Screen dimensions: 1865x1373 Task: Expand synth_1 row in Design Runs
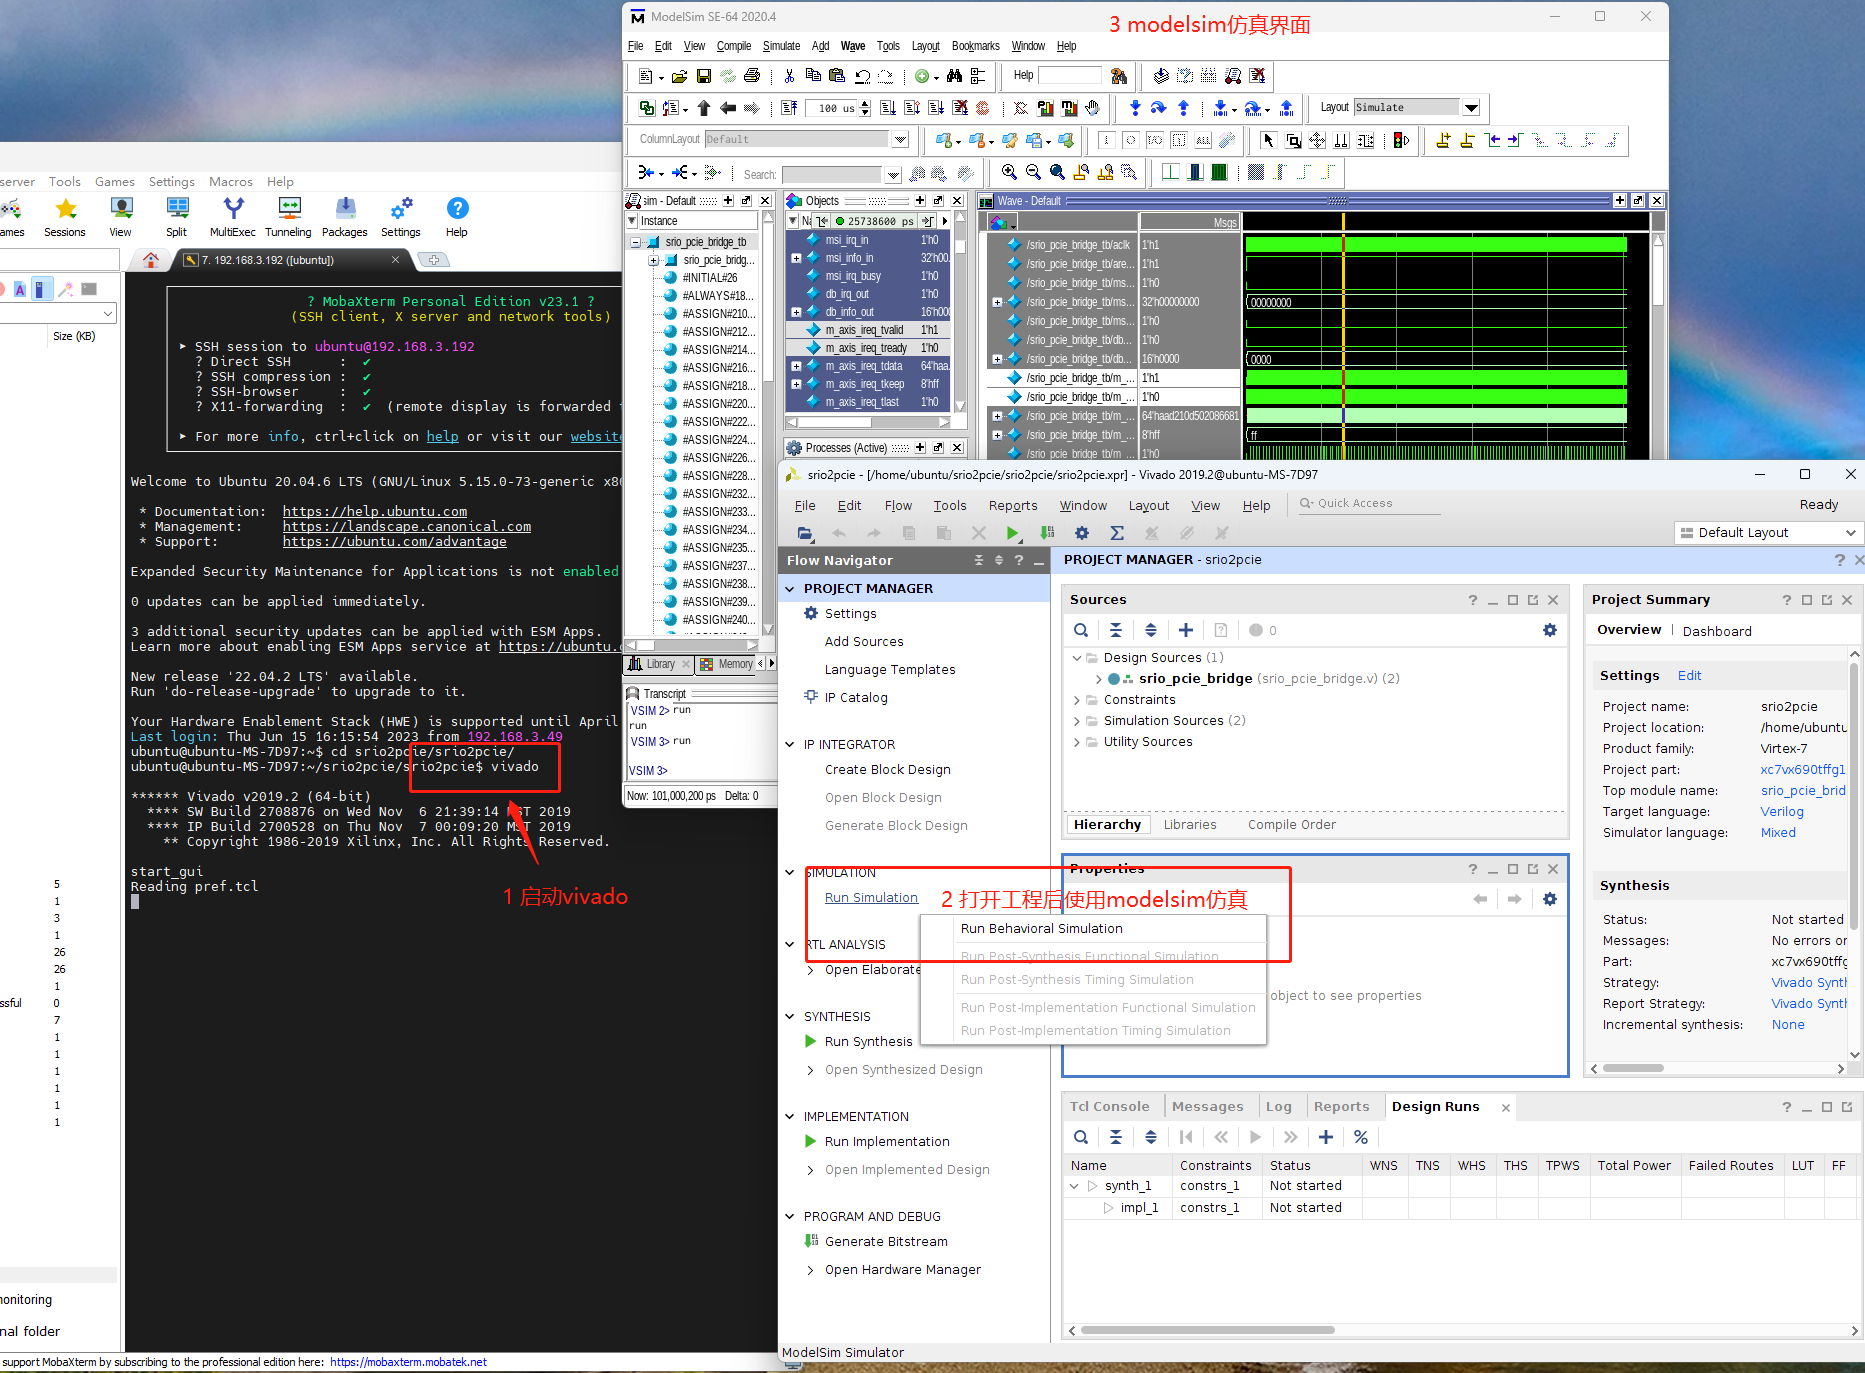[x=1075, y=1186]
